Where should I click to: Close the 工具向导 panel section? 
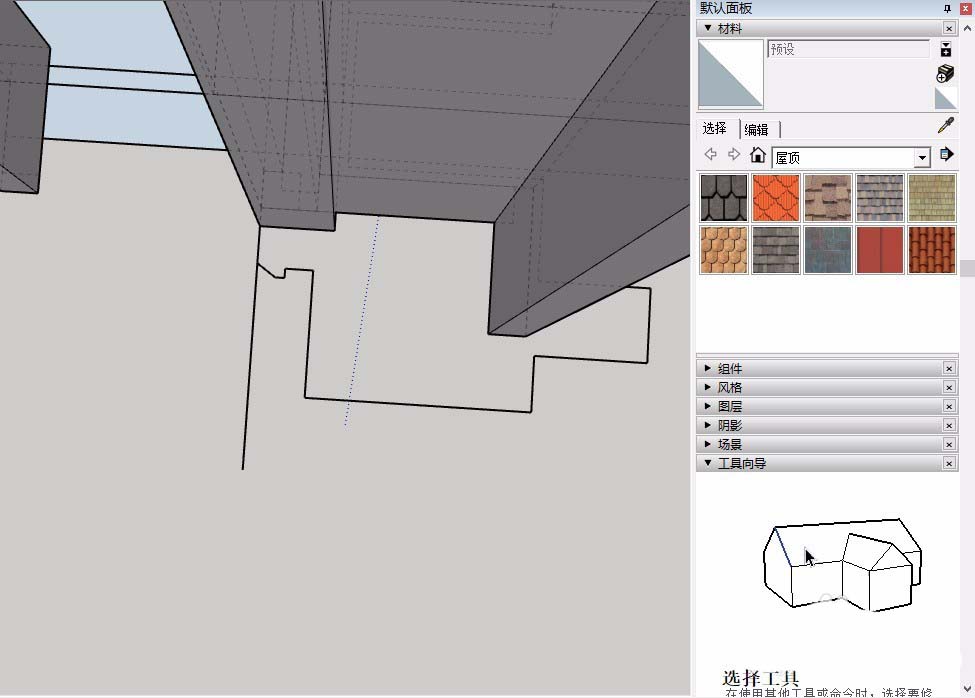click(x=949, y=463)
